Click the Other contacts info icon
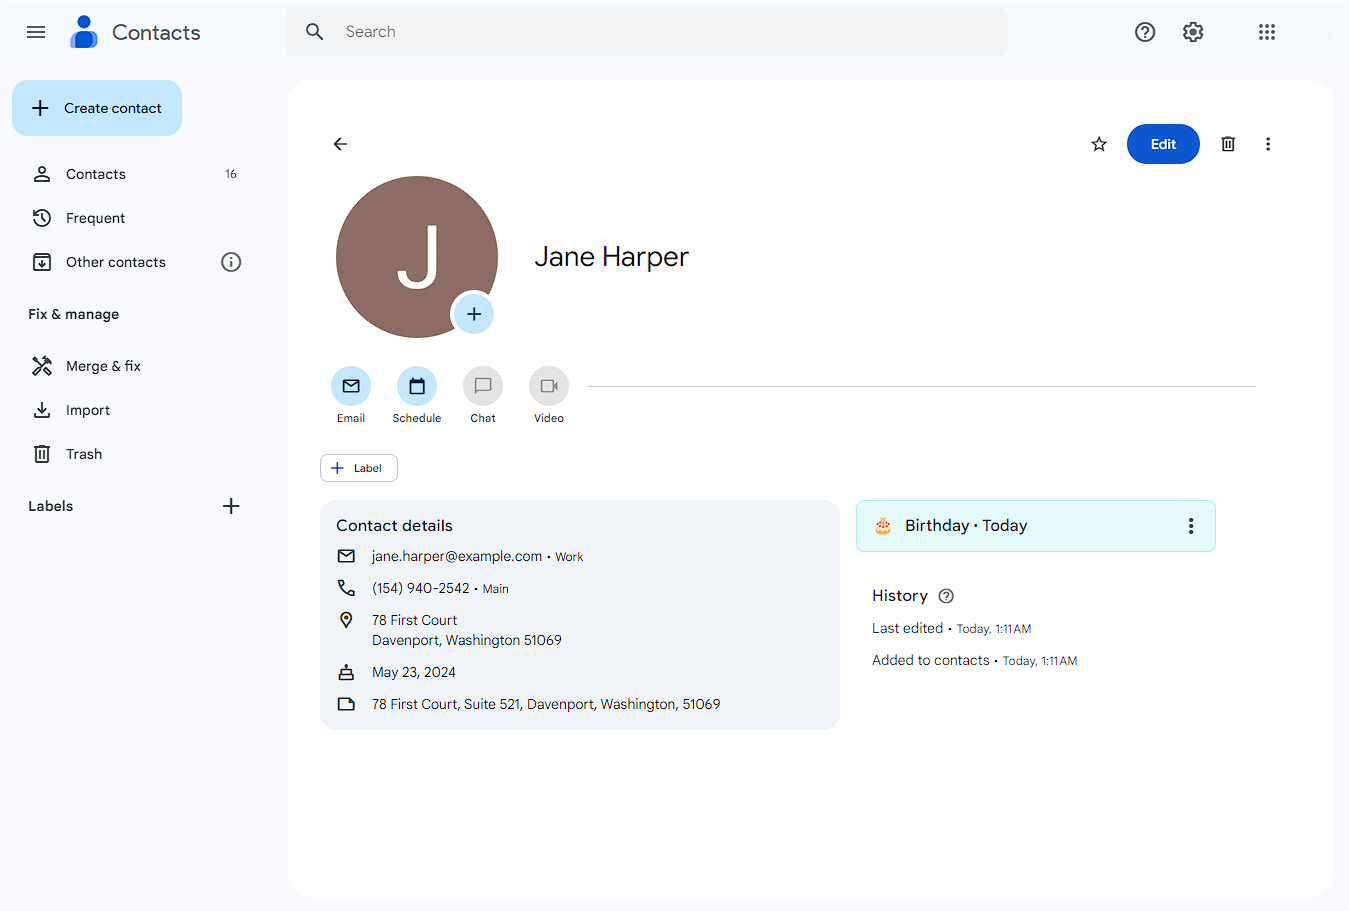The height and width of the screenshot is (911, 1349). (231, 262)
